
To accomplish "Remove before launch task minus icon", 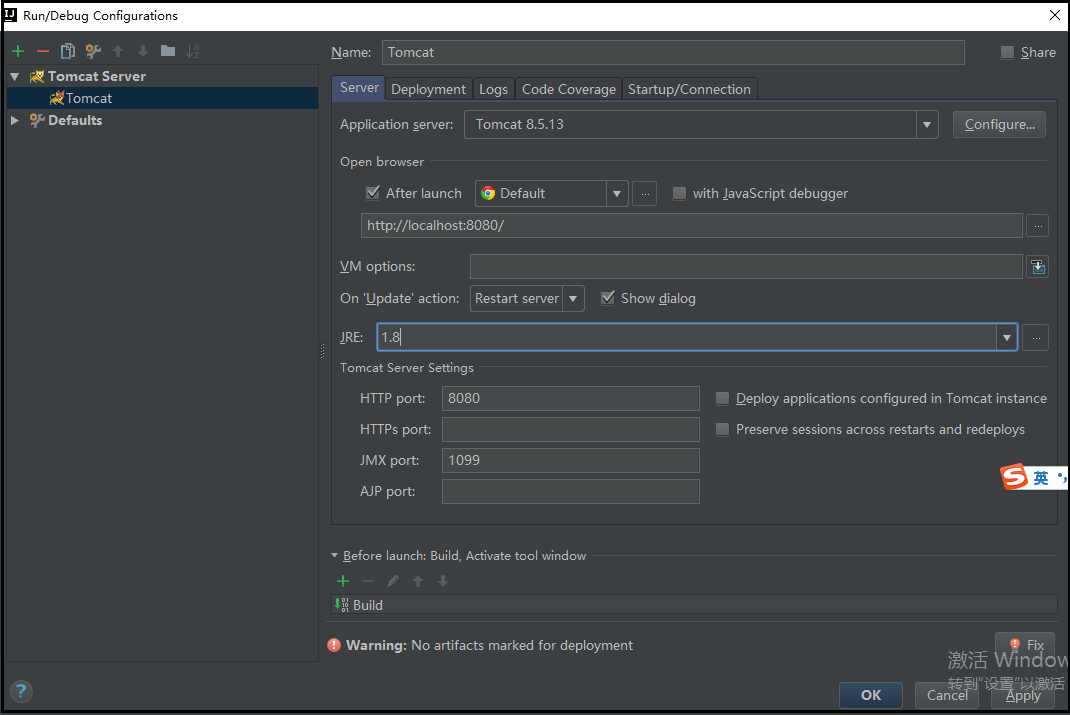I will [x=368, y=581].
